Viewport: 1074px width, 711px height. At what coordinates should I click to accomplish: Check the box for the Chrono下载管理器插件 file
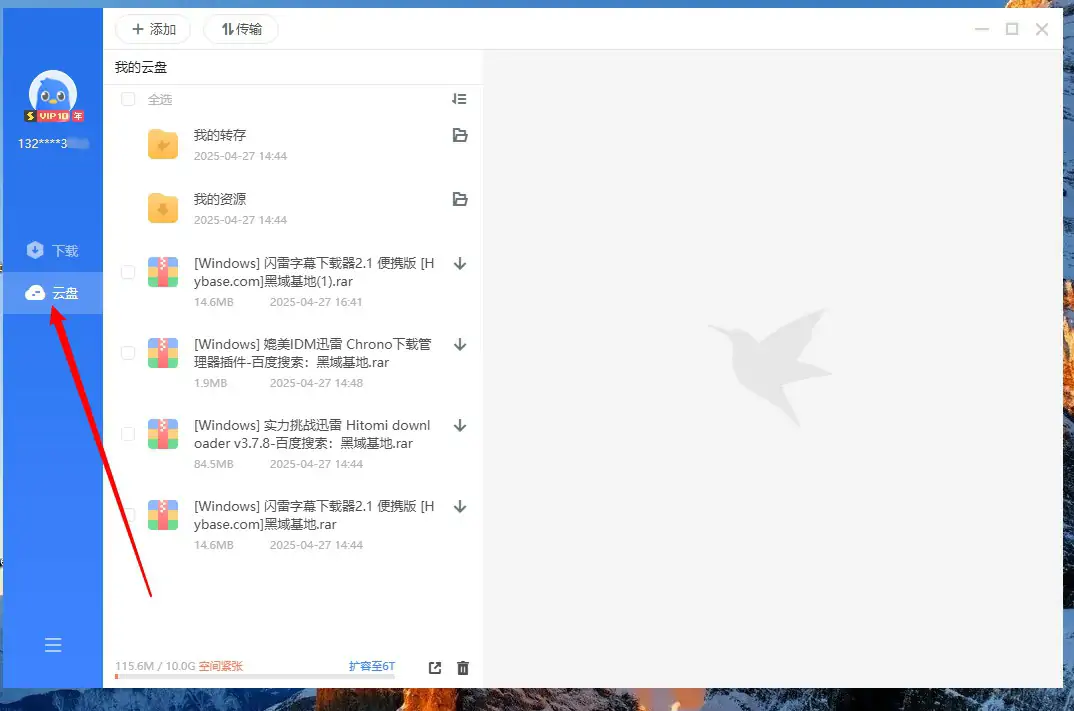(x=128, y=353)
